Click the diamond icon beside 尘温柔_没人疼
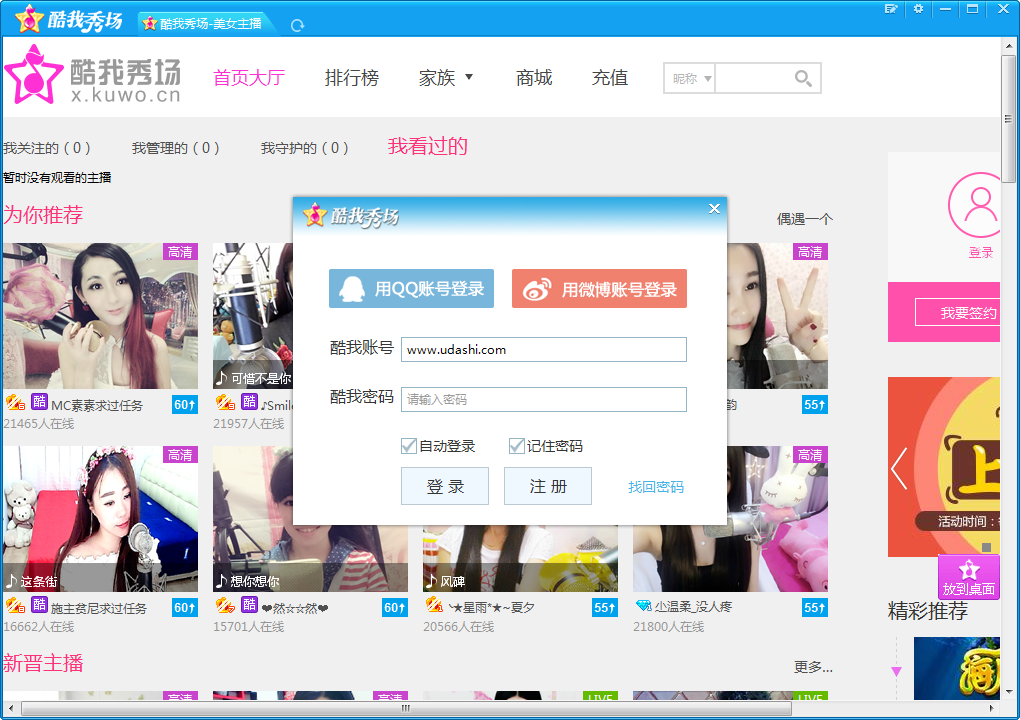This screenshot has width=1020, height=720. pyautogui.click(x=644, y=606)
